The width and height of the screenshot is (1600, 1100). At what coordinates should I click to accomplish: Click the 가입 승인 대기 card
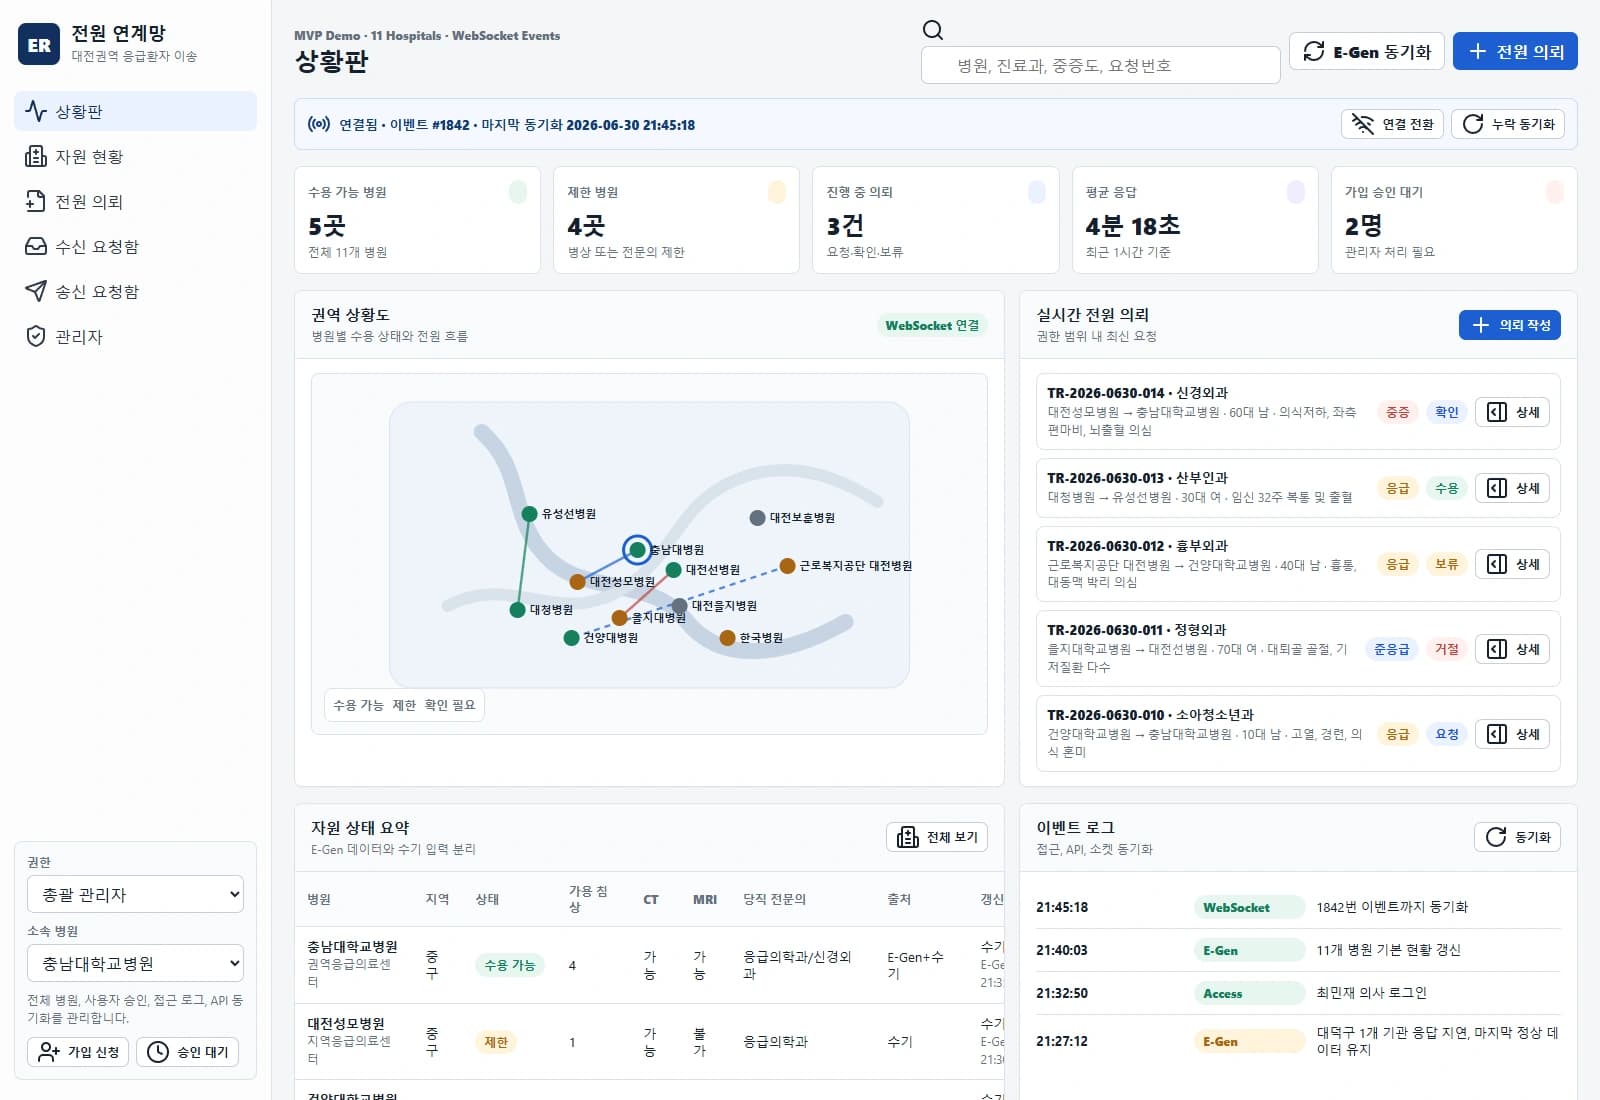pyautogui.click(x=1454, y=220)
